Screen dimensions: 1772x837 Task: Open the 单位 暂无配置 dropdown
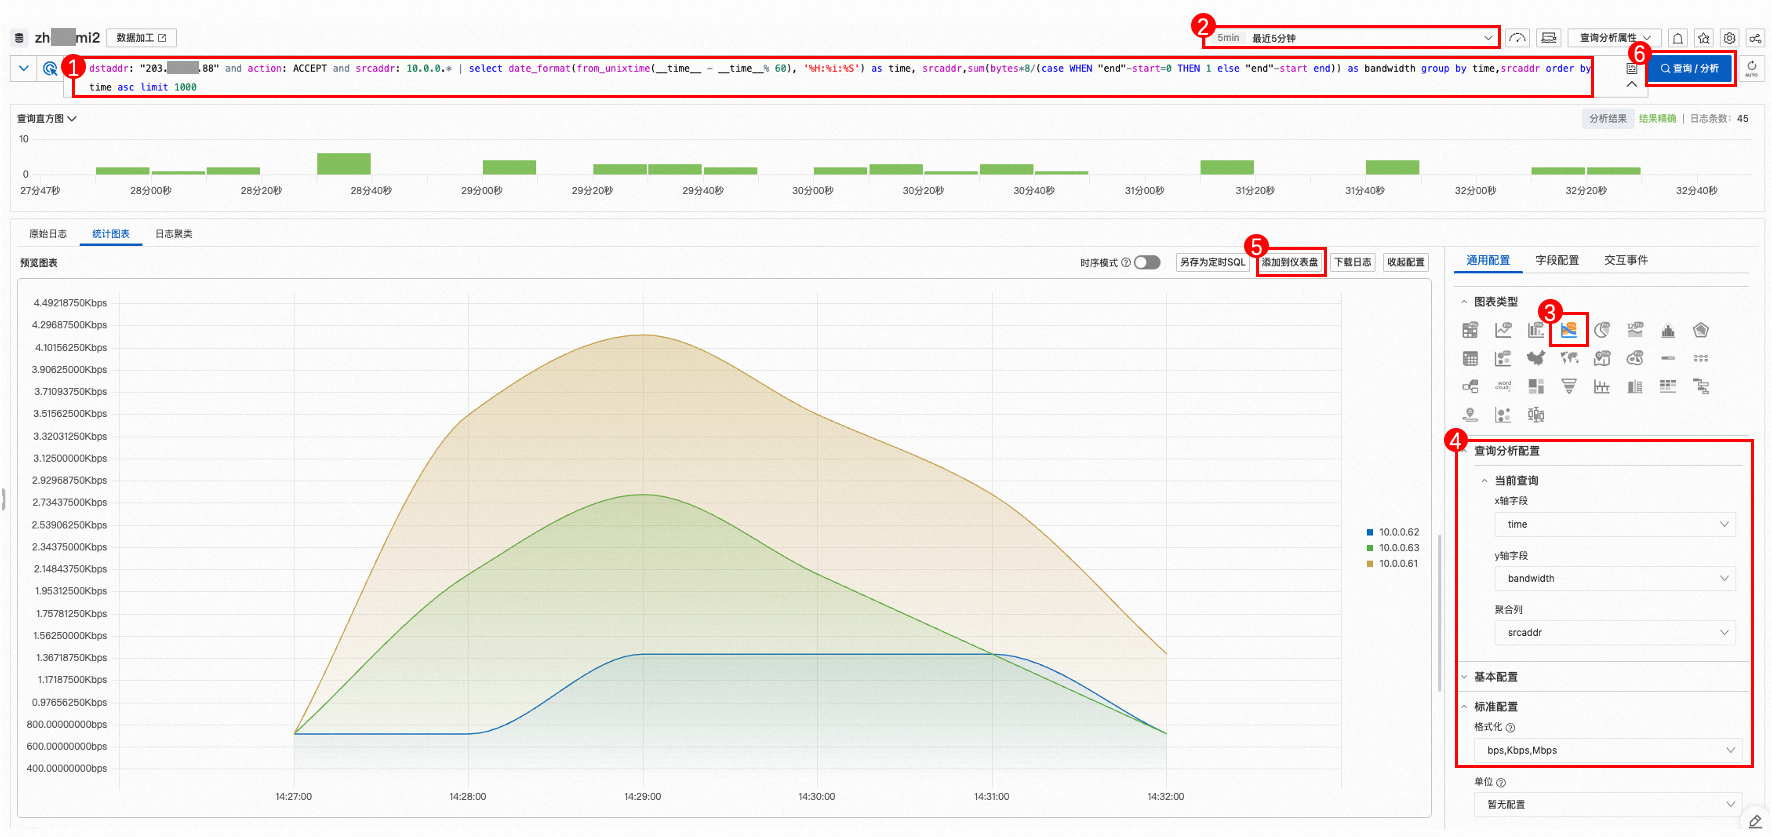pos(1608,804)
